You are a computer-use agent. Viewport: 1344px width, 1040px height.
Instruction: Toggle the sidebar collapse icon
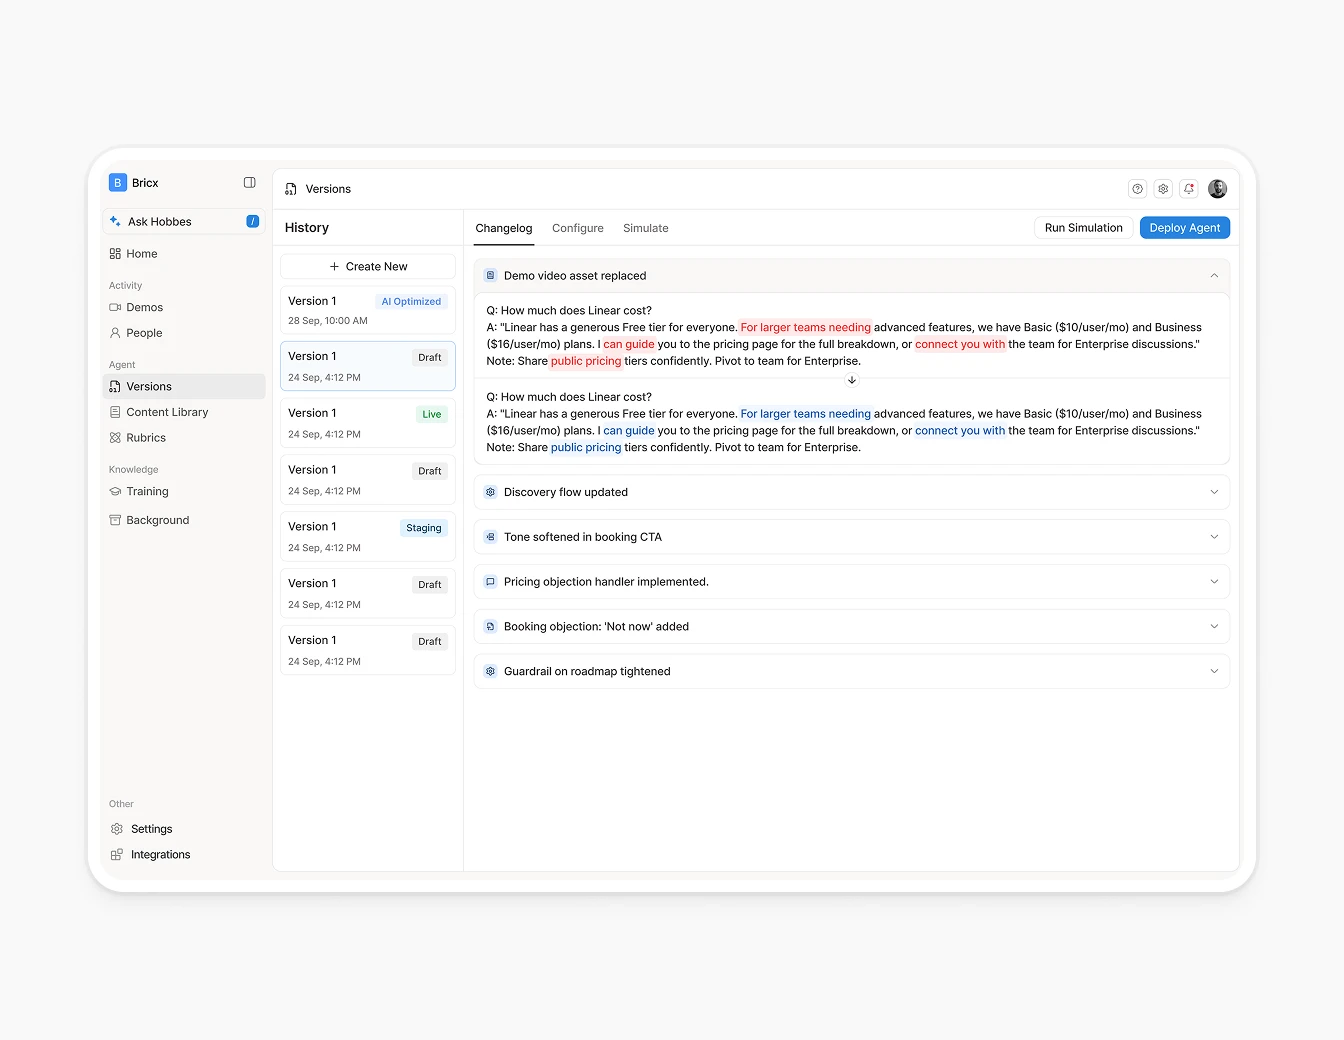[250, 183]
